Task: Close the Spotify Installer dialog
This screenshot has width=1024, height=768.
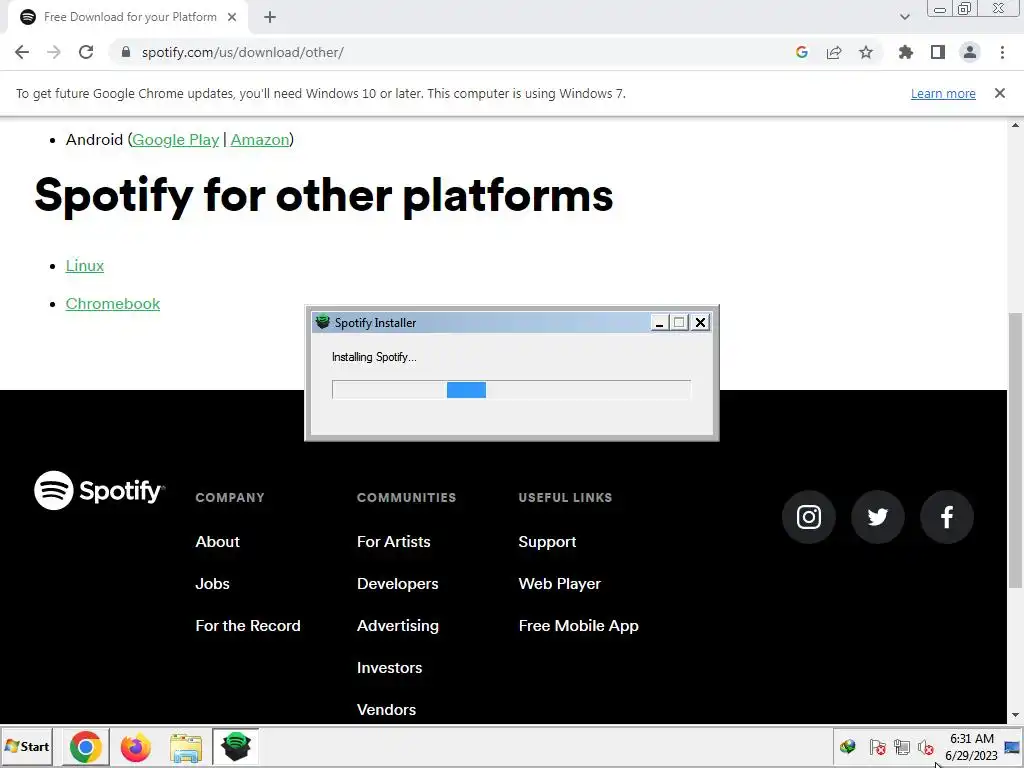Action: (x=700, y=322)
